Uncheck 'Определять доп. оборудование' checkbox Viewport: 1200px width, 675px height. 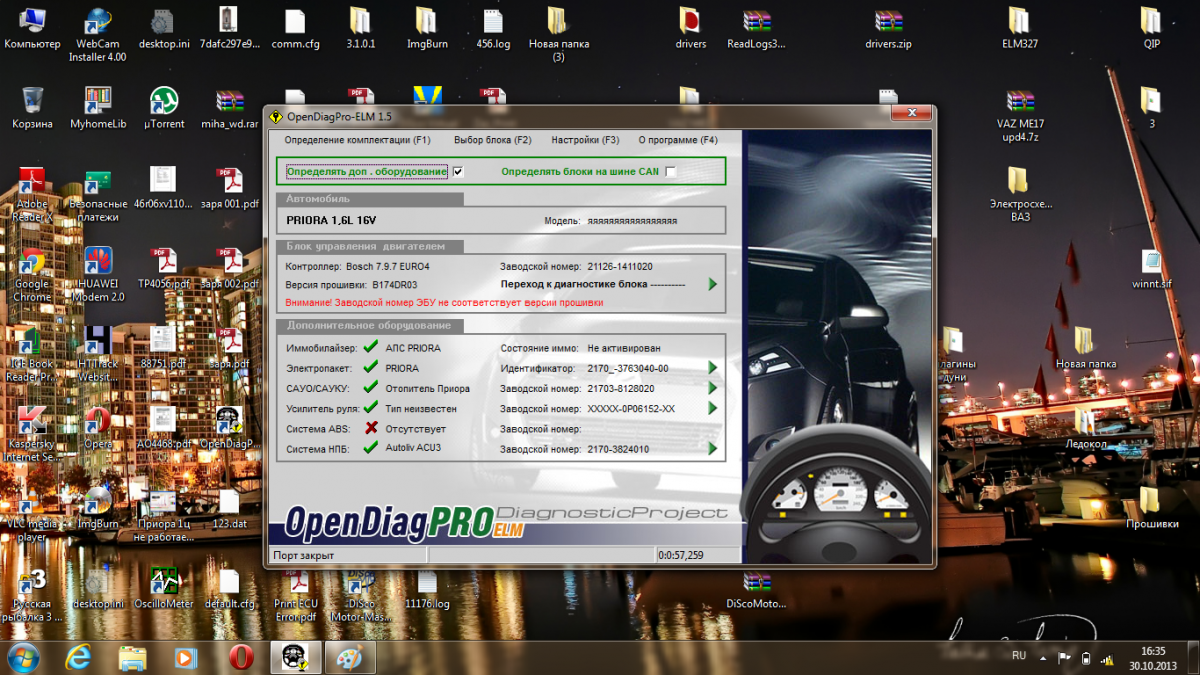click(458, 172)
